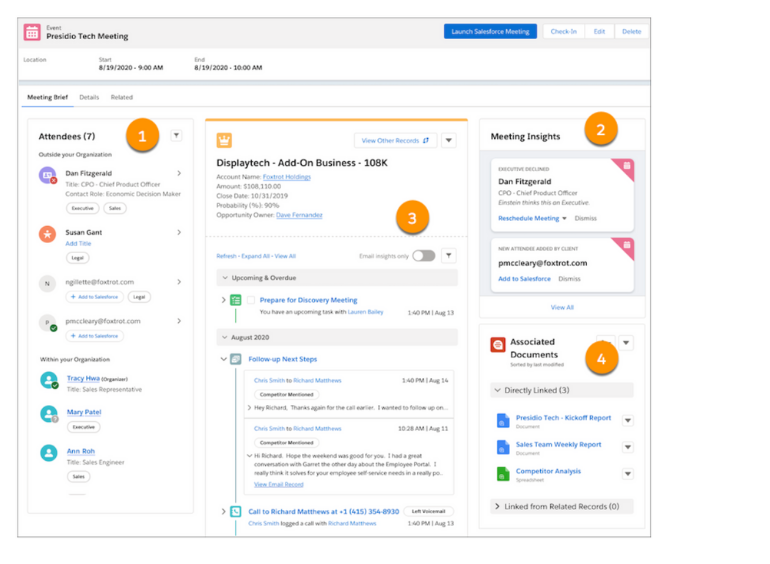Click the Associated Documents red icon
The image size is (770, 564).
tap(498, 345)
